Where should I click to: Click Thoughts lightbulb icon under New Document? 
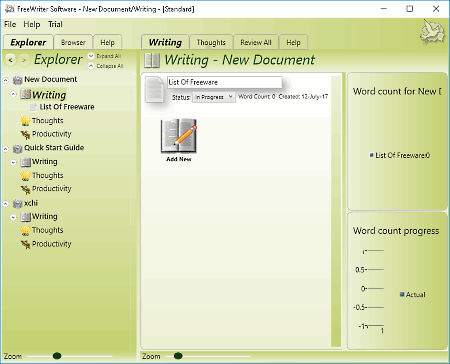point(25,121)
